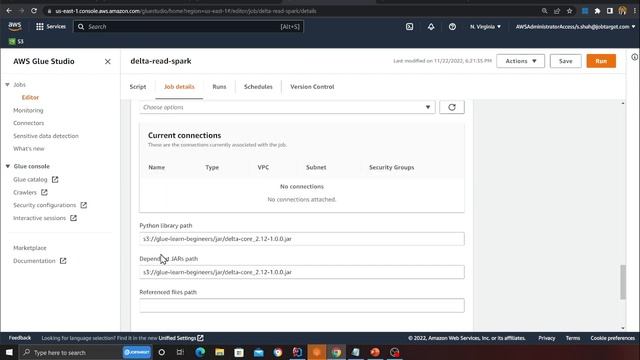Open browser extensions puzzle icon
This screenshot has height=360, width=640.
tap(597, 11)
